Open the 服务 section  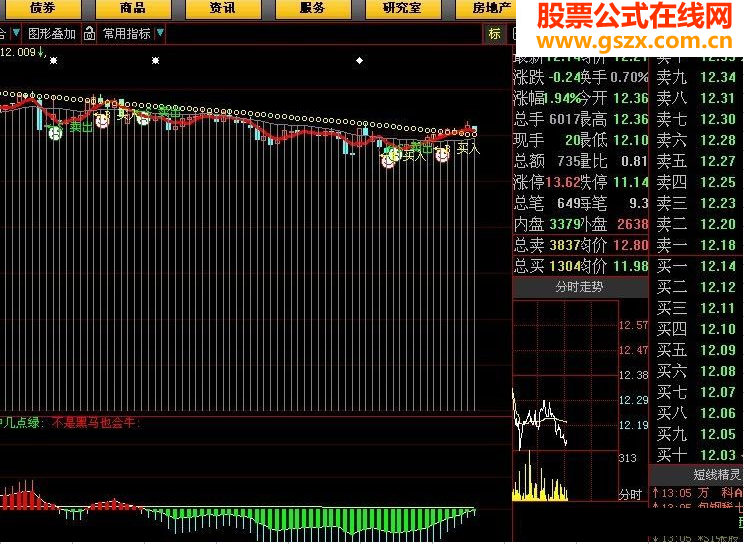click(x=313, y=9)
